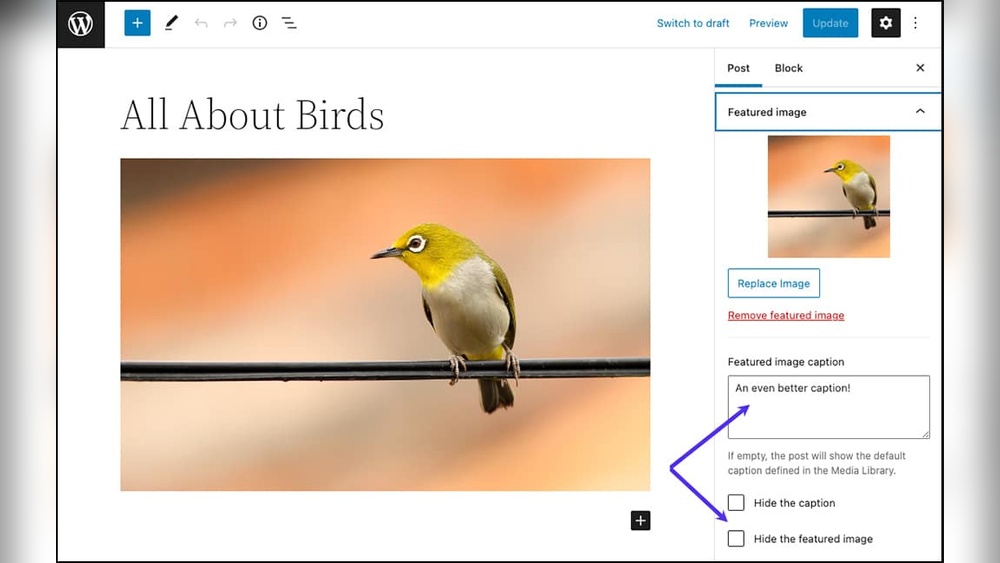Viewport: 1000px width, 563px height.
Task: Click the Preview button
Action: point(768,23)
